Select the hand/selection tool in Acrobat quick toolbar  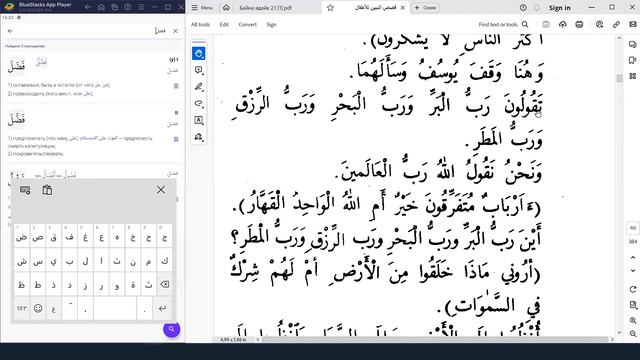199,53
